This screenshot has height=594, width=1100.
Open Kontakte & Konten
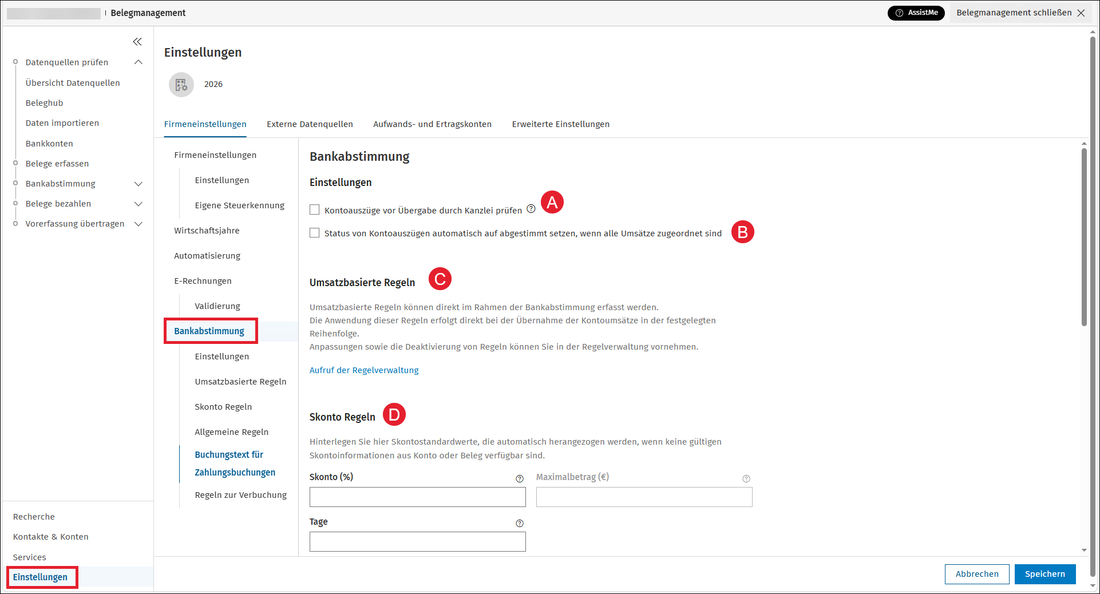click(x=51, y=537)
